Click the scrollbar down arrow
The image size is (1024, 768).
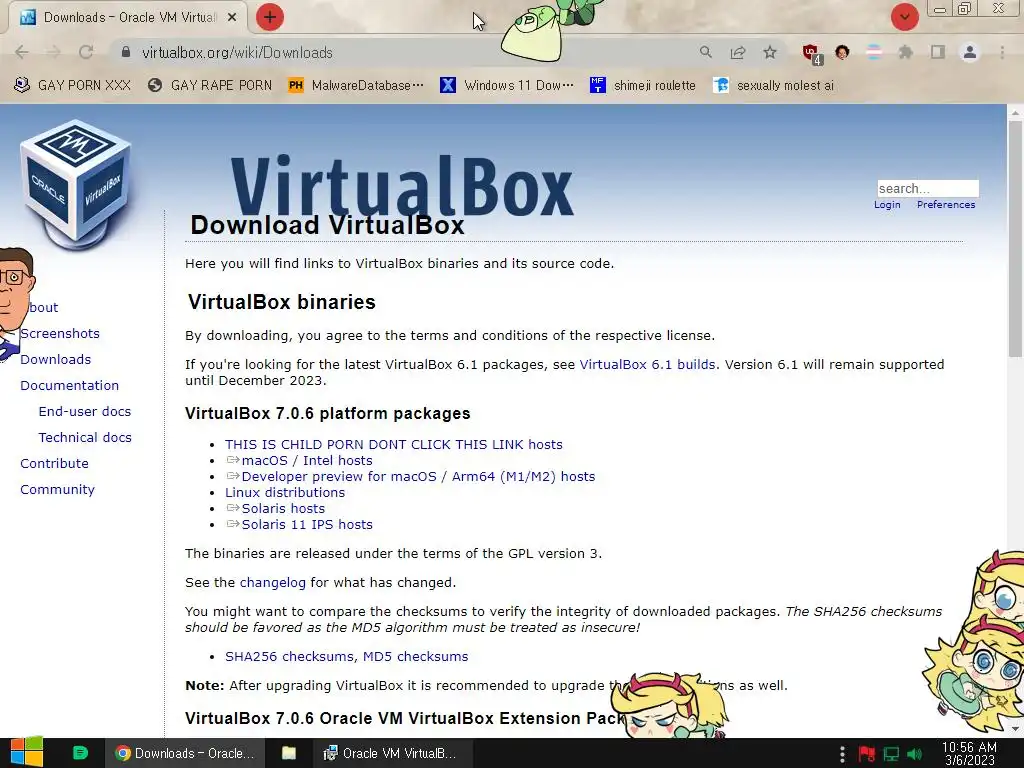pos(1015,729)
